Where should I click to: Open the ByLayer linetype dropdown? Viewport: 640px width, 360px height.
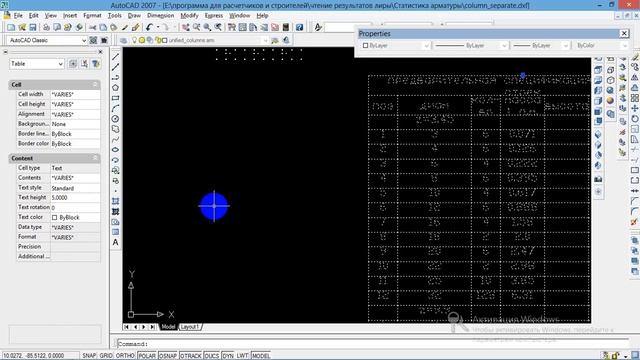click(x=504, y=46)
